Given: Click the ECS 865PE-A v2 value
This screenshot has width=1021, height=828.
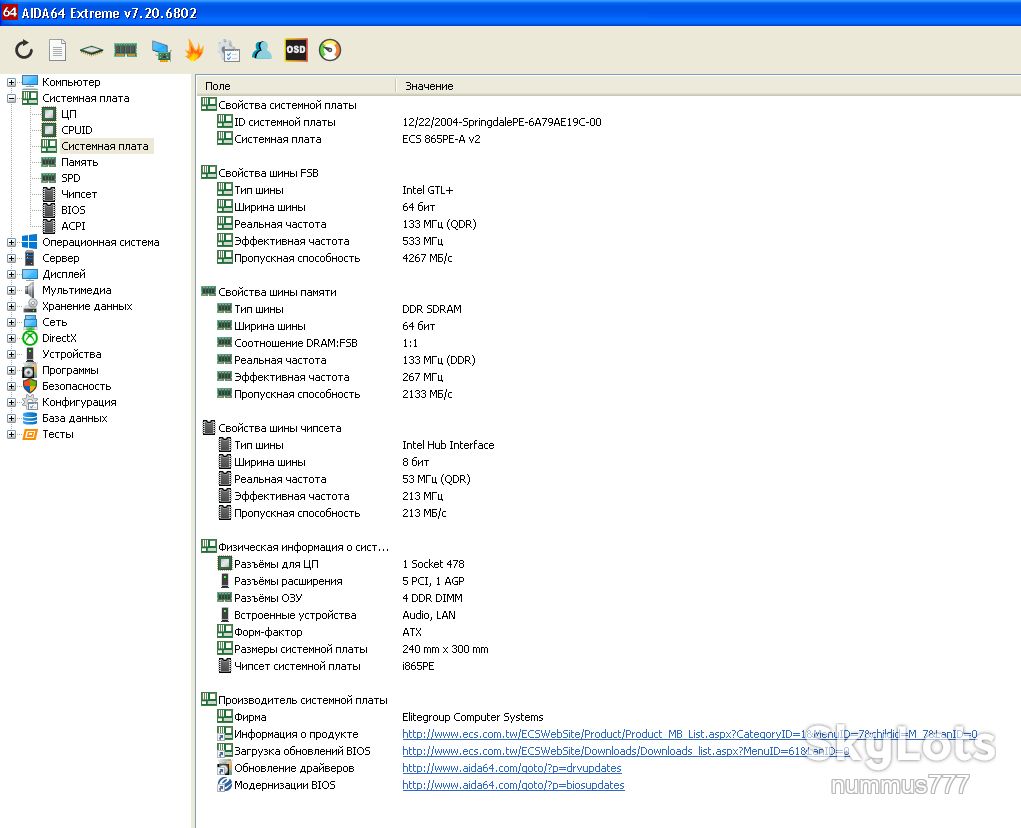Looking at the screenshot, I should [441, 139].
